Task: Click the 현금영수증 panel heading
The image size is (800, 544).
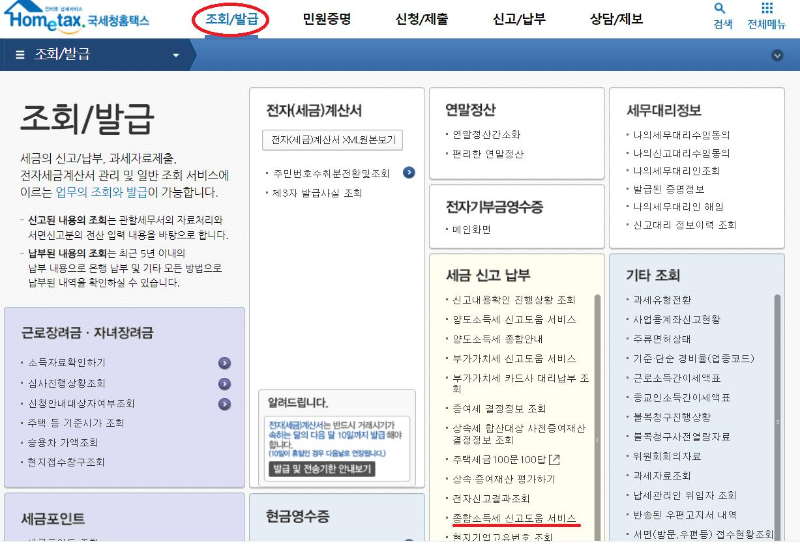Action: coord(297,516)
